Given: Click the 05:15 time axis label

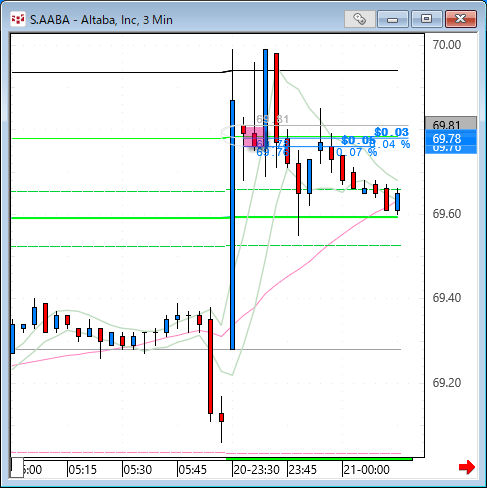Looking at the screenshot, I should (82, 470).
